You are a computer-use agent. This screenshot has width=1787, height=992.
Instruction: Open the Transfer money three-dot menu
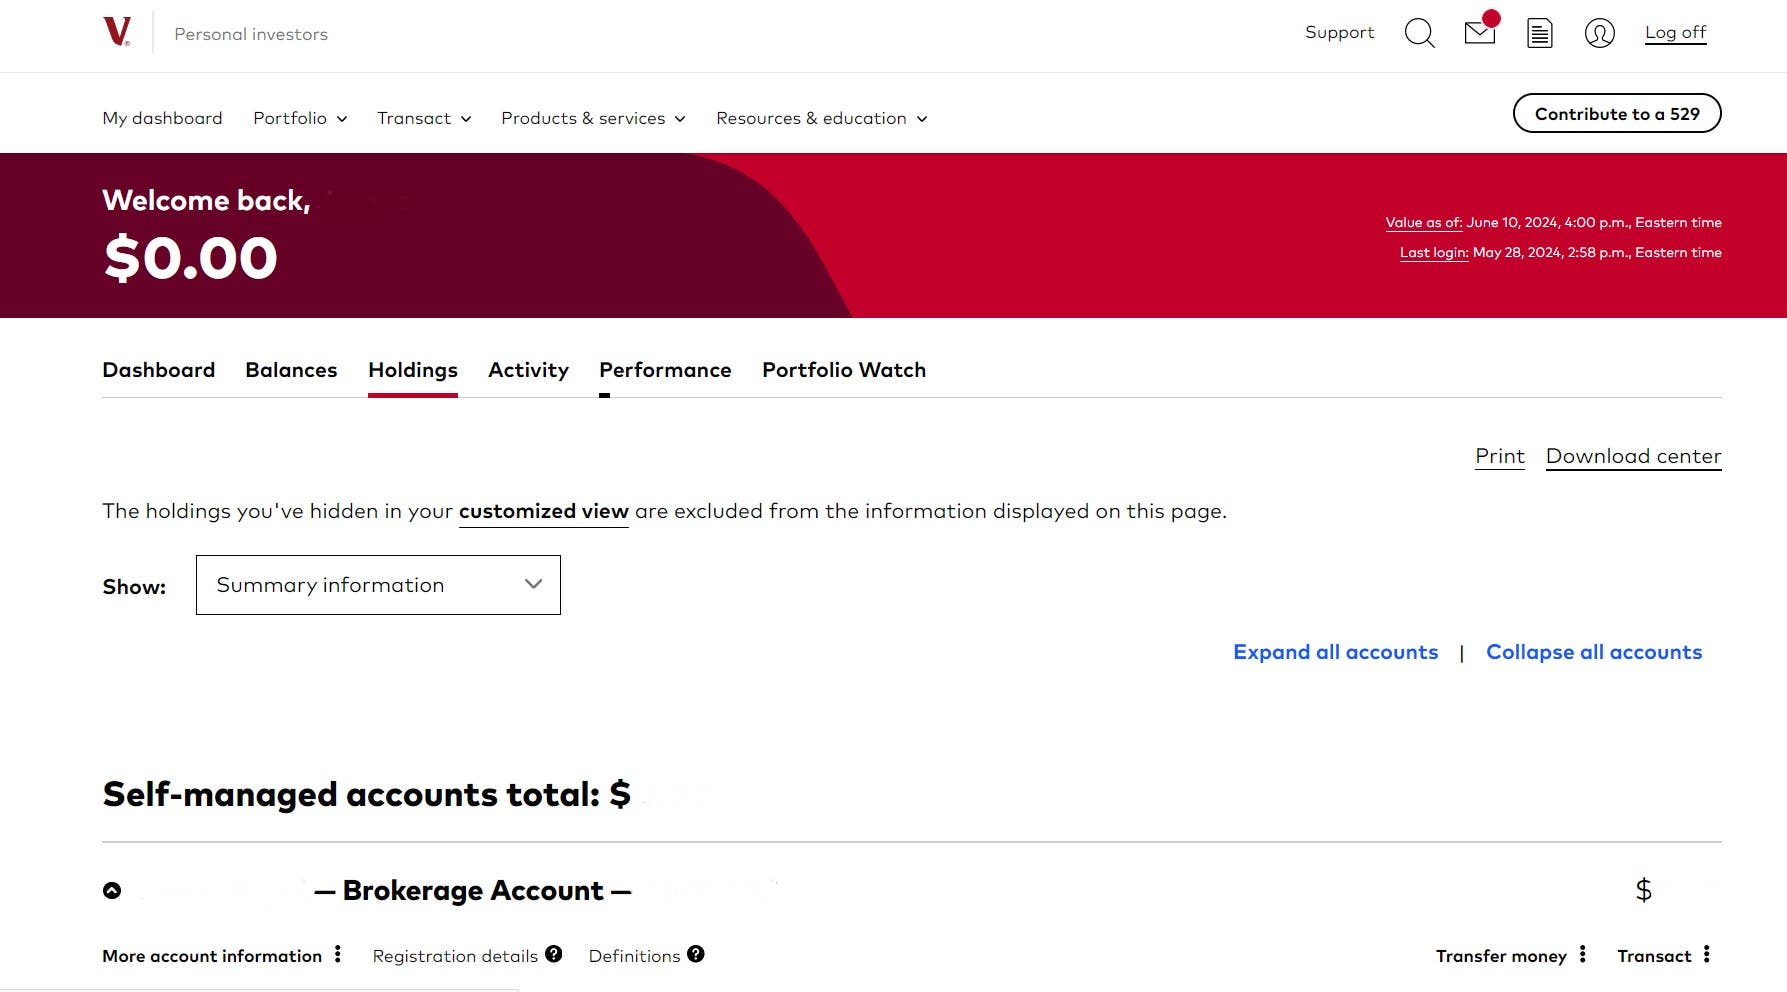tap(1582, 954)
